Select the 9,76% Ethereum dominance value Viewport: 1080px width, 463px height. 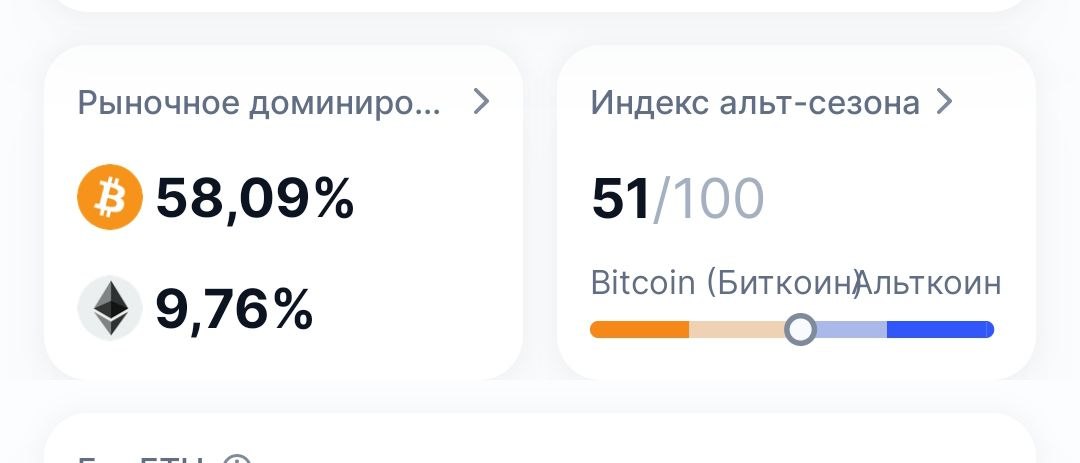coord(234,309)
